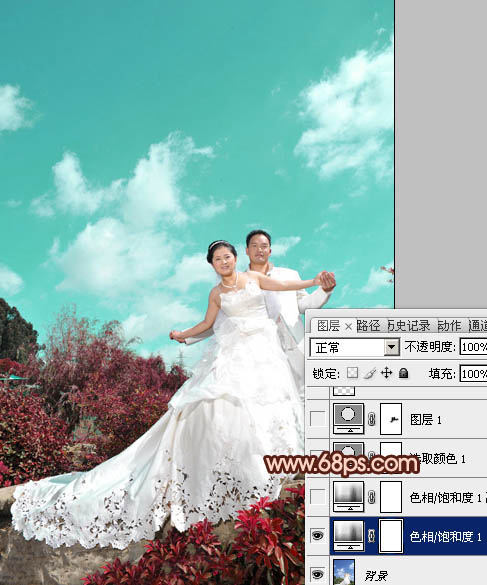The height and width of the screenshot is (585, 487).
Task: Switch to the 历史记录 tab
Action: pyautogui.click(x=409, y=326)
